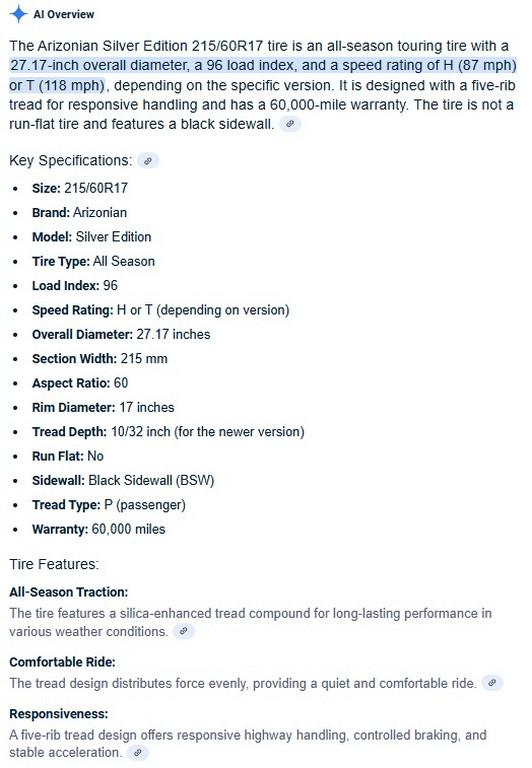This screenshot has width=532, height=768.
Task: Open source link after 'various weather conditions'
Action: 183,631
